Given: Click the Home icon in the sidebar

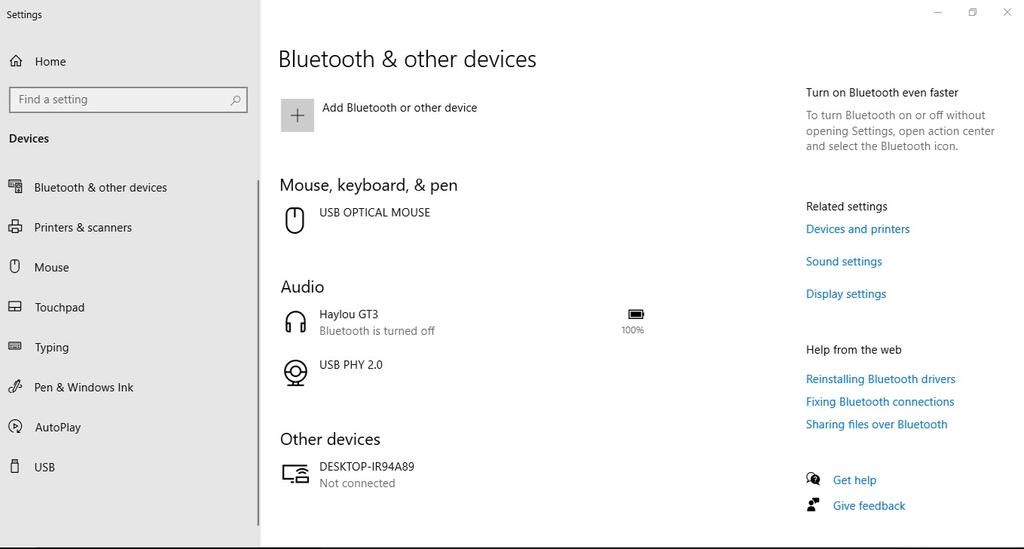Looking at the screenshot, I should click(16, 61).
